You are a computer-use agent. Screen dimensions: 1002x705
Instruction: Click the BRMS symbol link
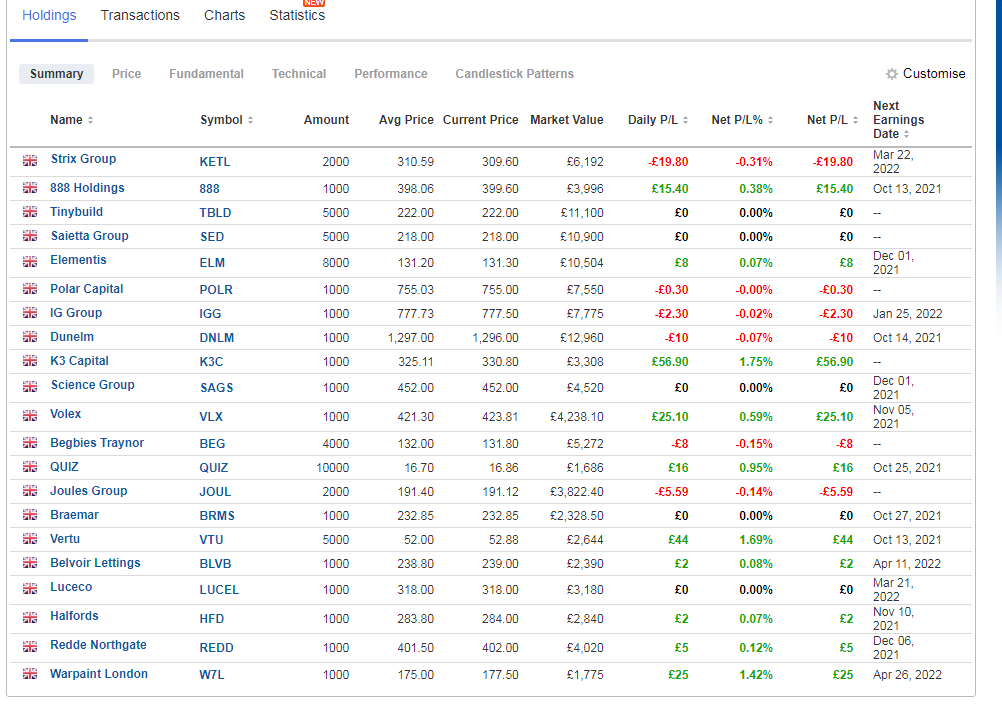tap(217, 516)
